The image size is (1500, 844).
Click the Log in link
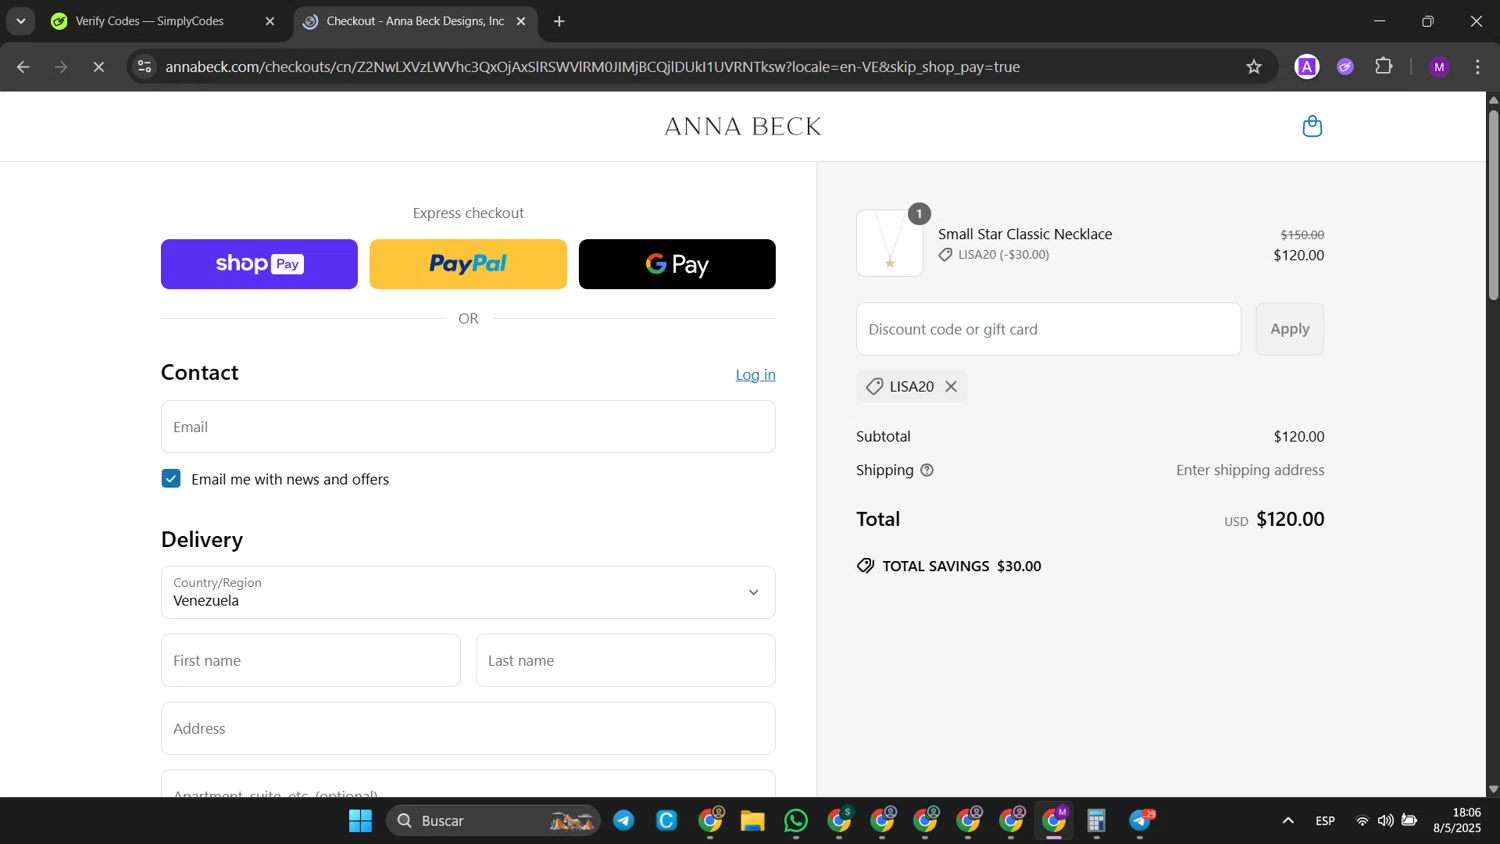pos(755,375)
